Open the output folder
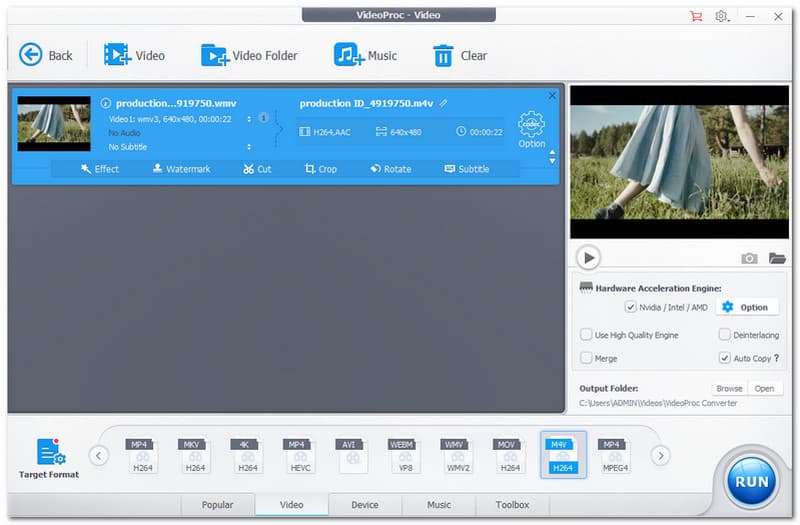The height and width of the screenshot is (525, 800). pyautogui.click(x=764, y=388)
